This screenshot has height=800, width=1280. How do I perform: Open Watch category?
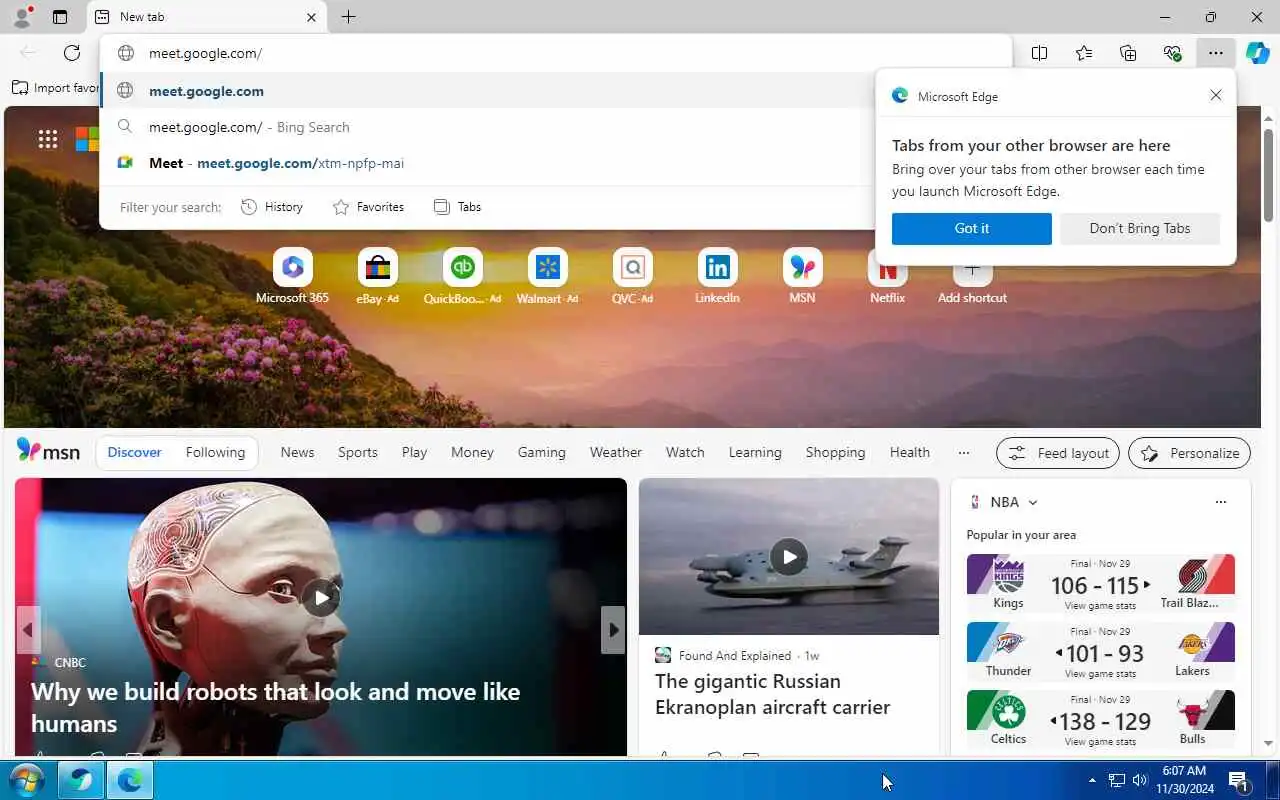pyautogui.click(x=685, y=452)
